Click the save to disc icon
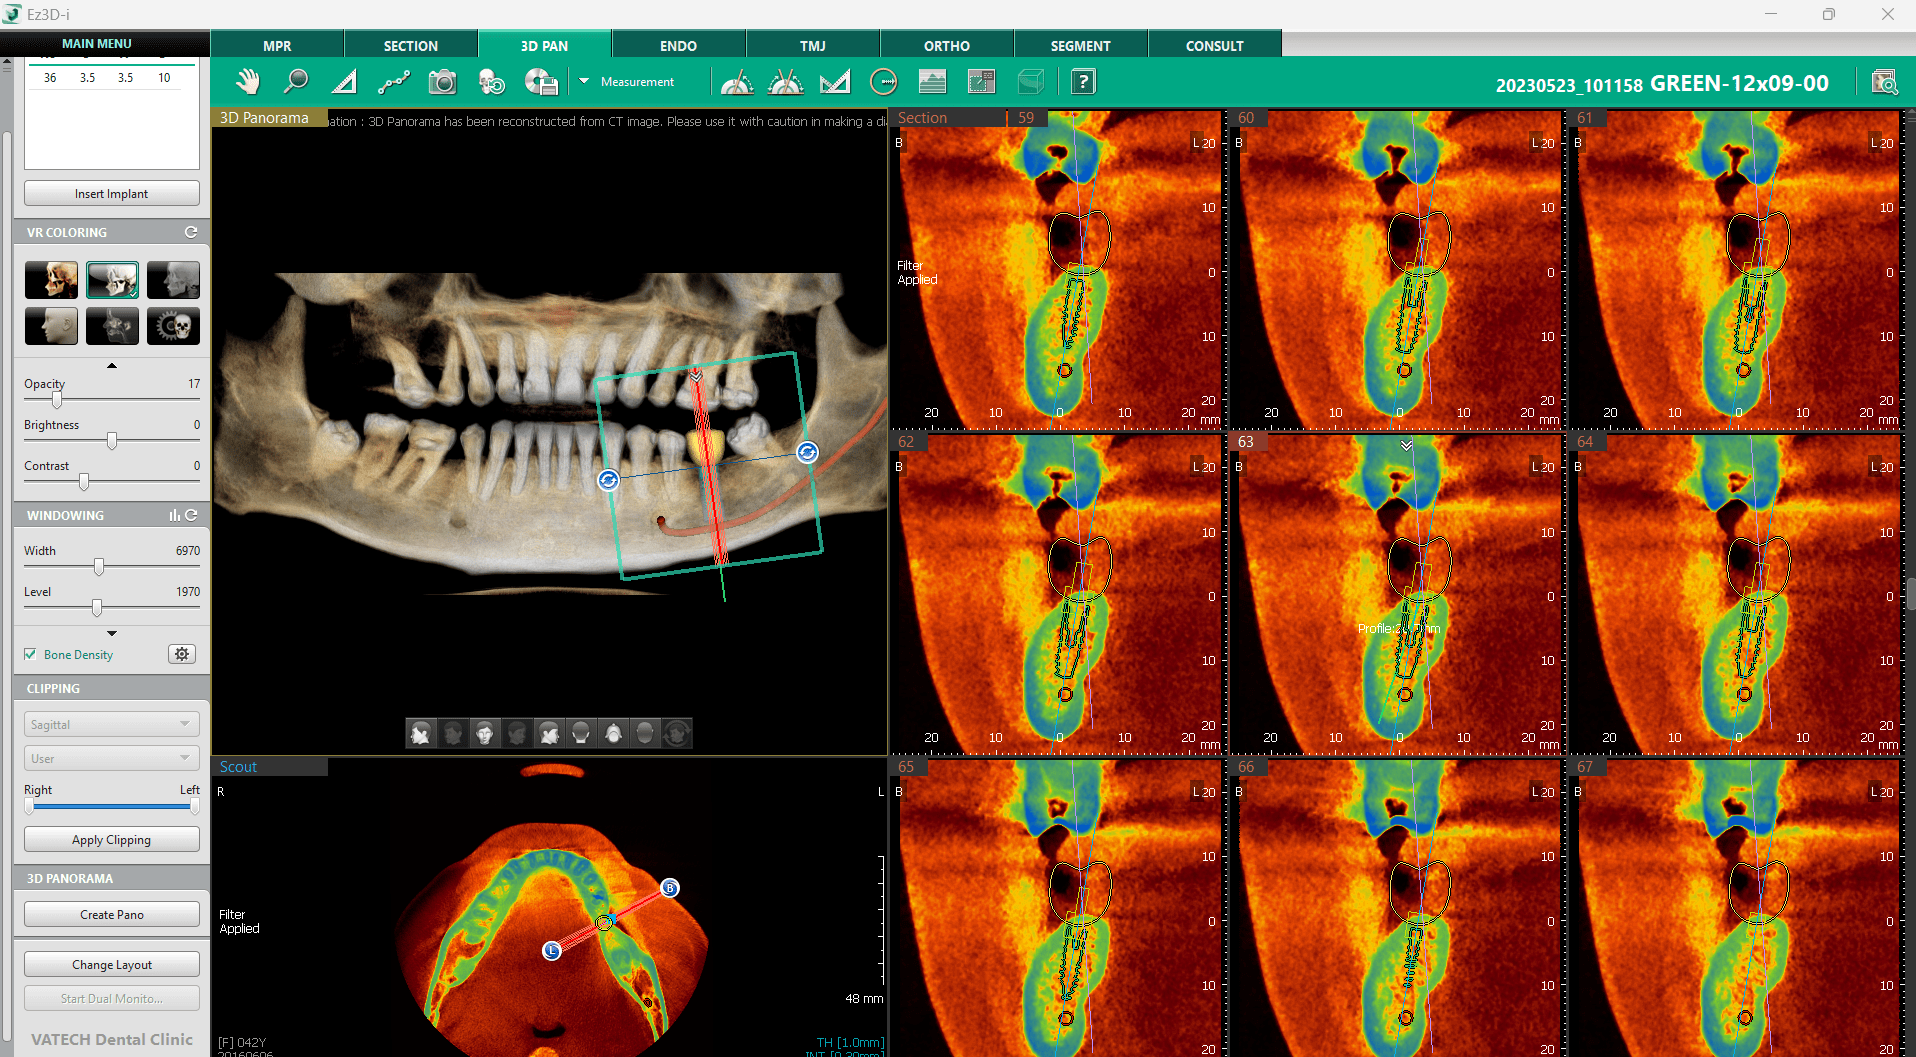1916x1057 pixels. coord(541,82)
